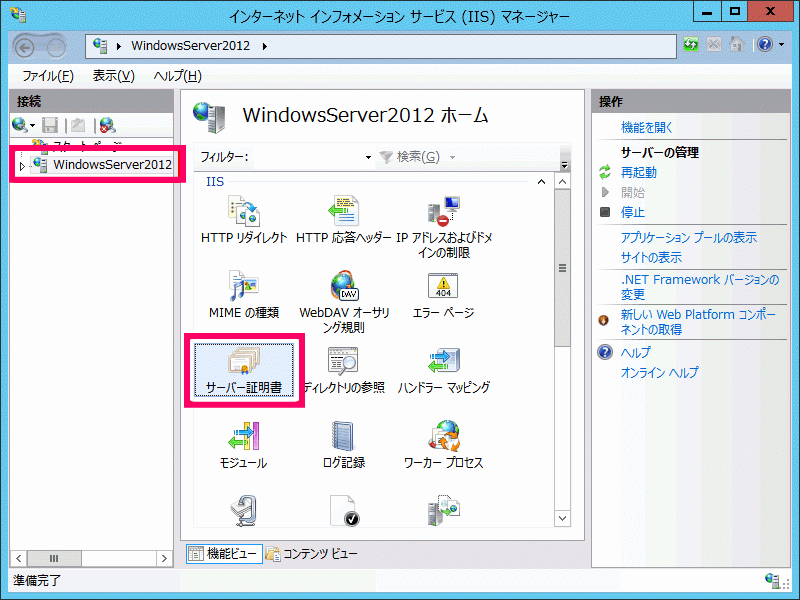Switch to the コンテンツ ビュー tab
800x600 pixels.
pyautogui.click(x=312, y=554)
